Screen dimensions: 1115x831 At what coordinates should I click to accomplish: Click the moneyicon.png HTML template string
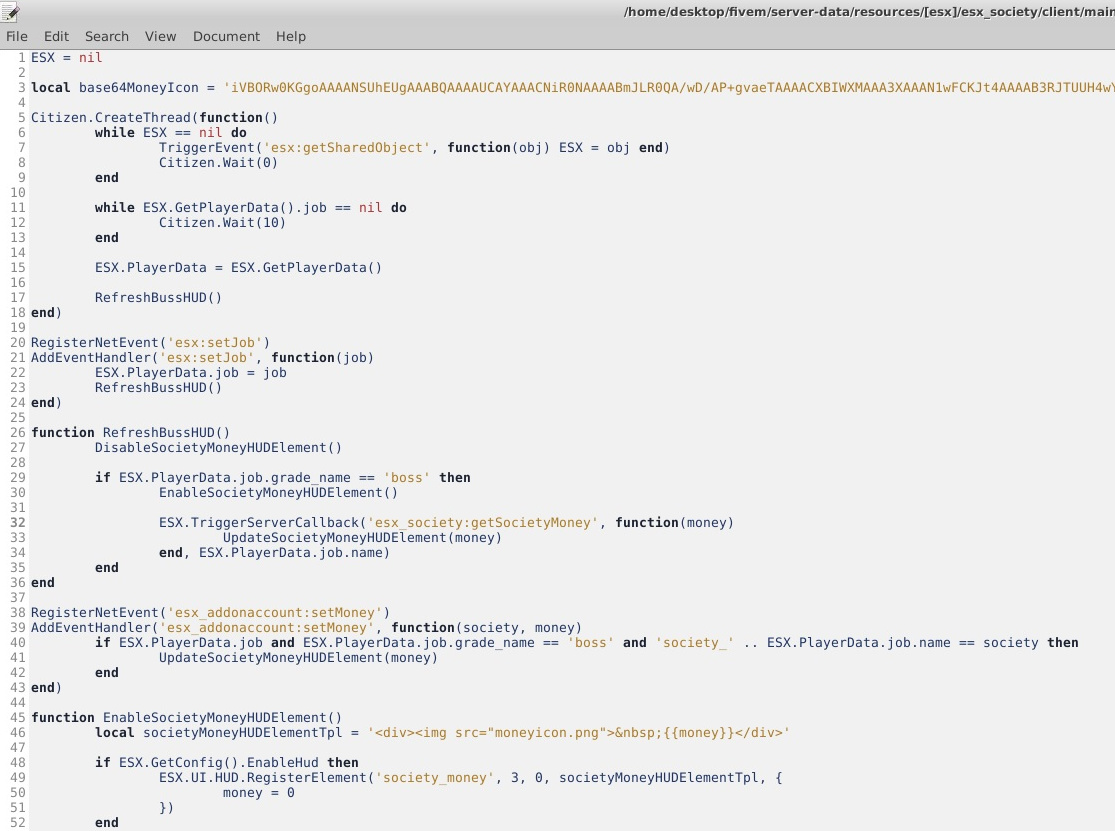click(x=578, y=733)
